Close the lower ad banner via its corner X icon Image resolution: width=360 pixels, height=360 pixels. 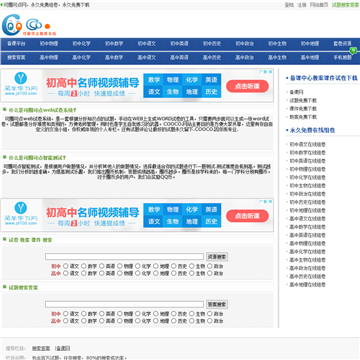coord(271,201)
